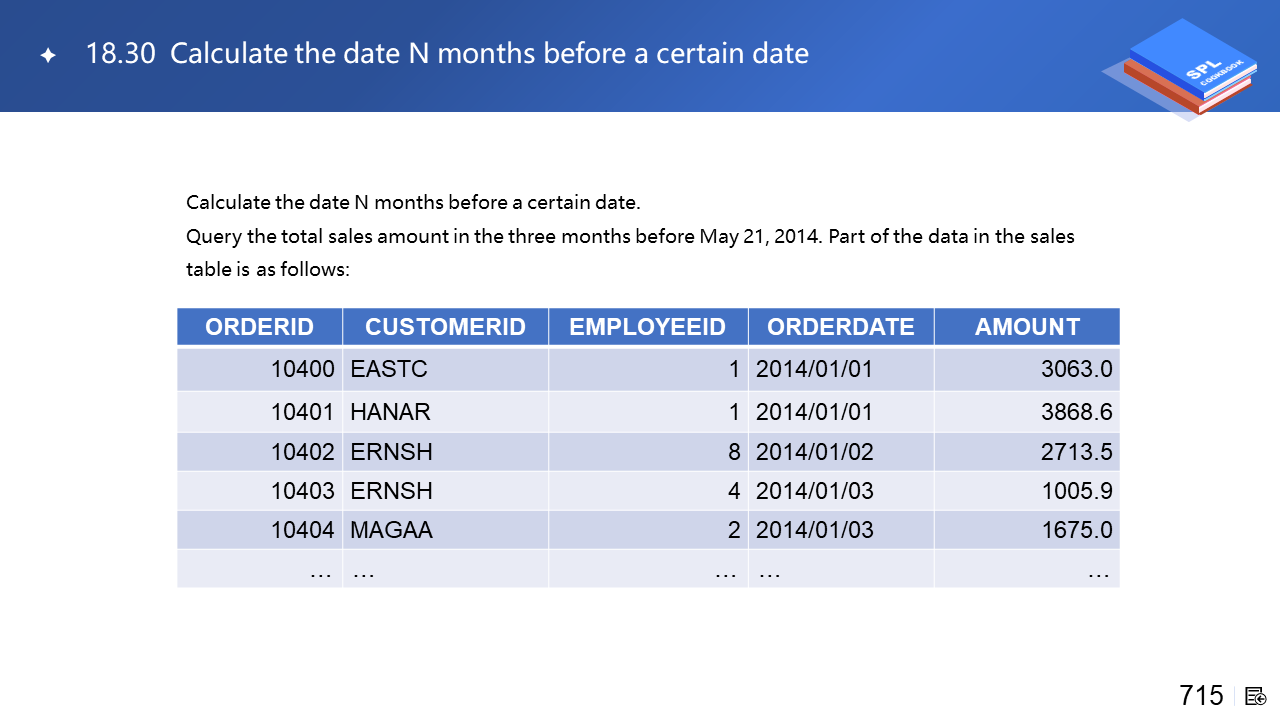Select the EMPLOYEEID column header

(x=647, y=327)
